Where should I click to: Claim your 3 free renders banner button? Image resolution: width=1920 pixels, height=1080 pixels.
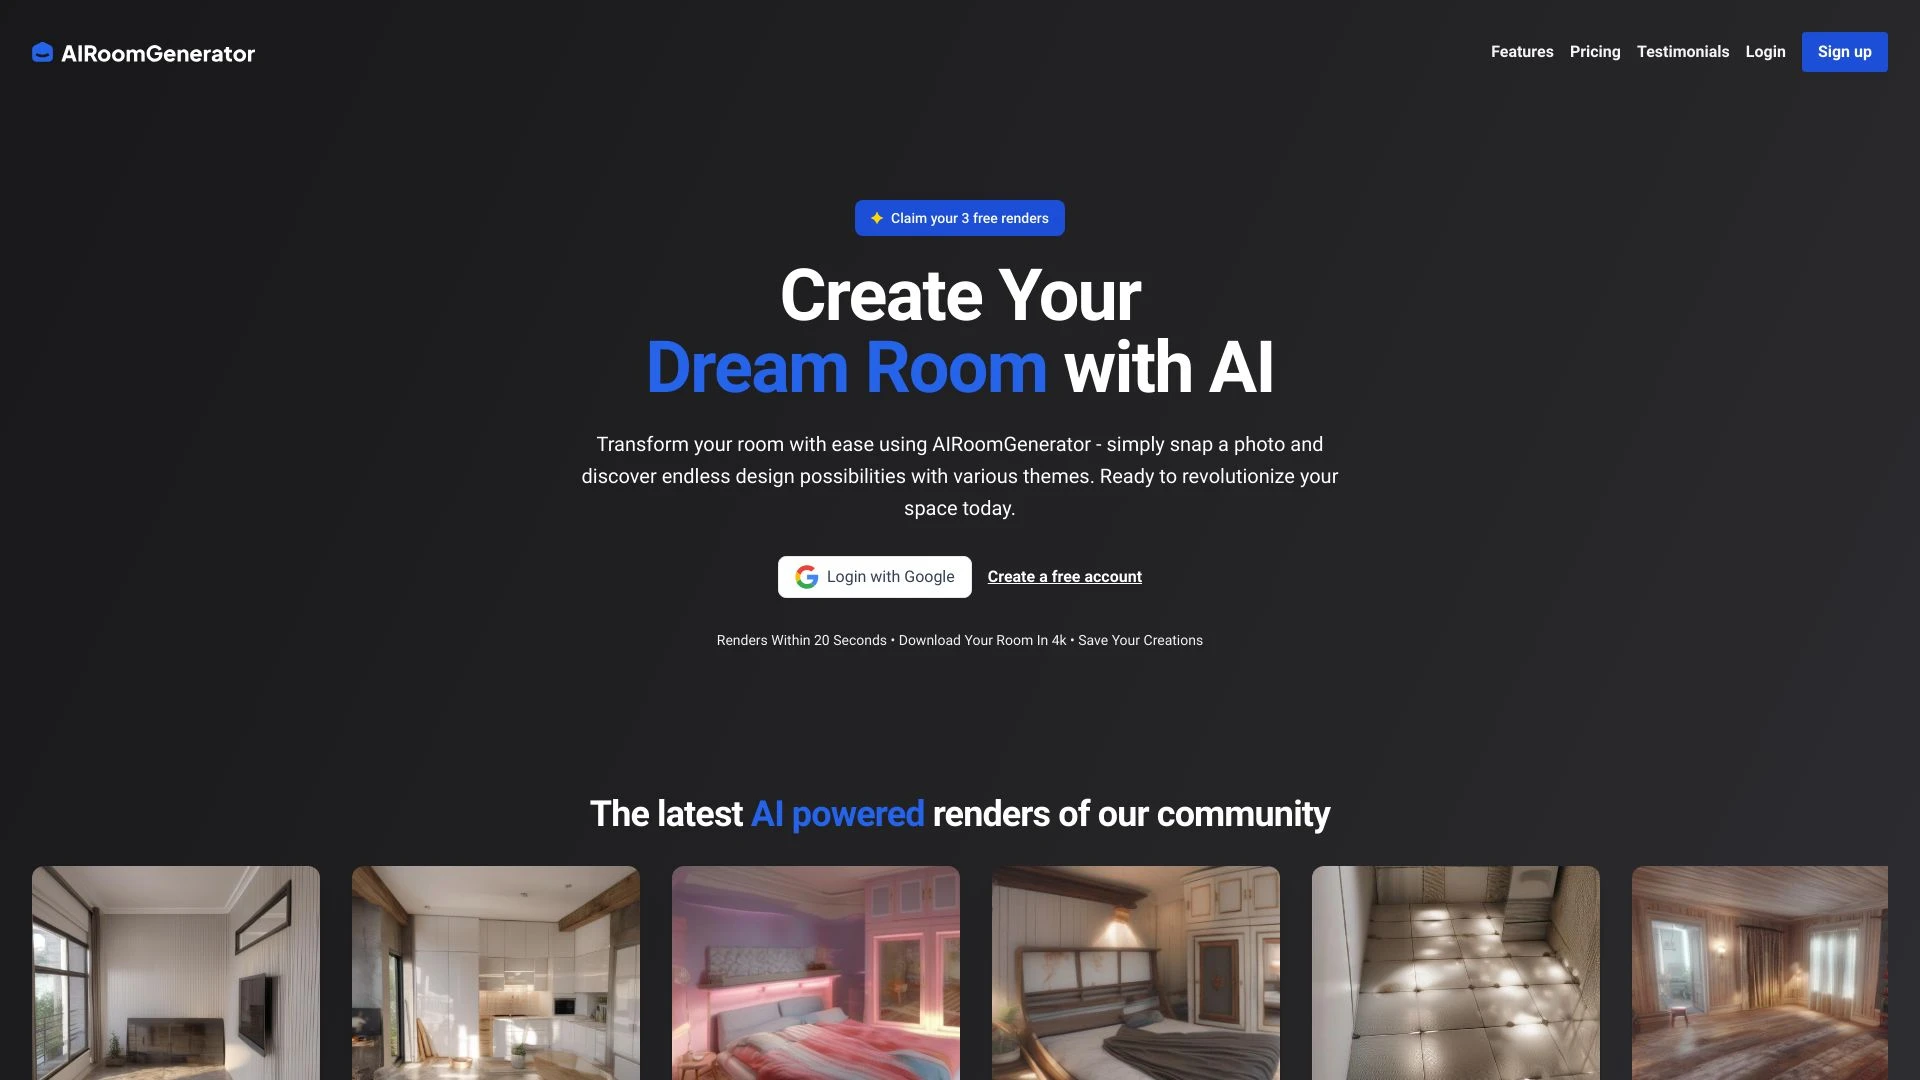click(960, 218)
